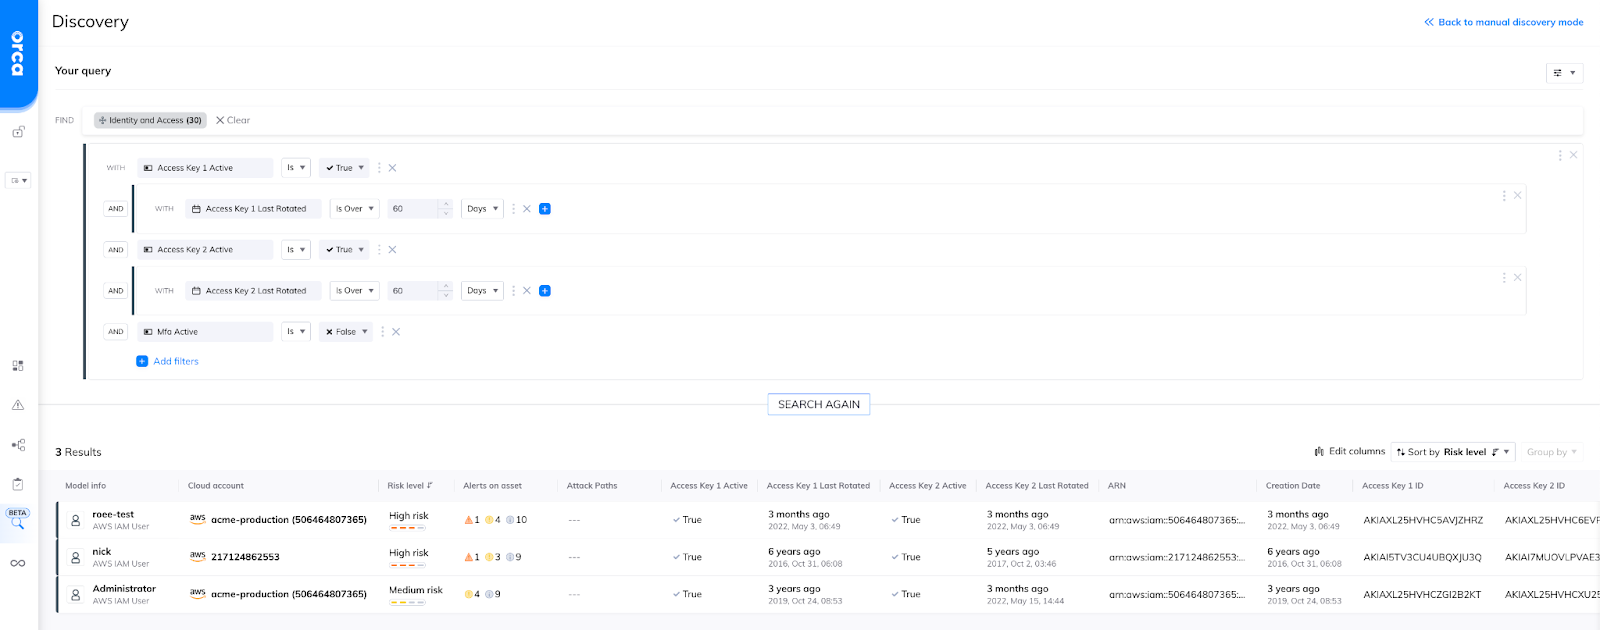Open query settings sliders icon
Image resolution: width=1600 pixels, height=630 pixels.
point(1564,73)
